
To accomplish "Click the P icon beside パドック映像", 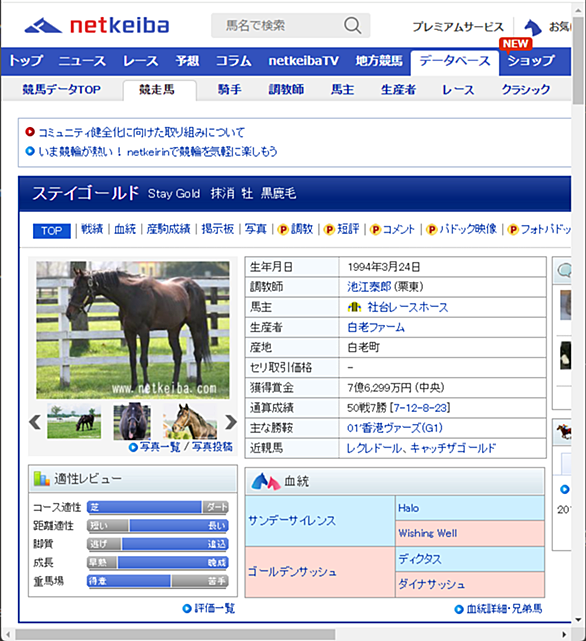I will [431, 230].
